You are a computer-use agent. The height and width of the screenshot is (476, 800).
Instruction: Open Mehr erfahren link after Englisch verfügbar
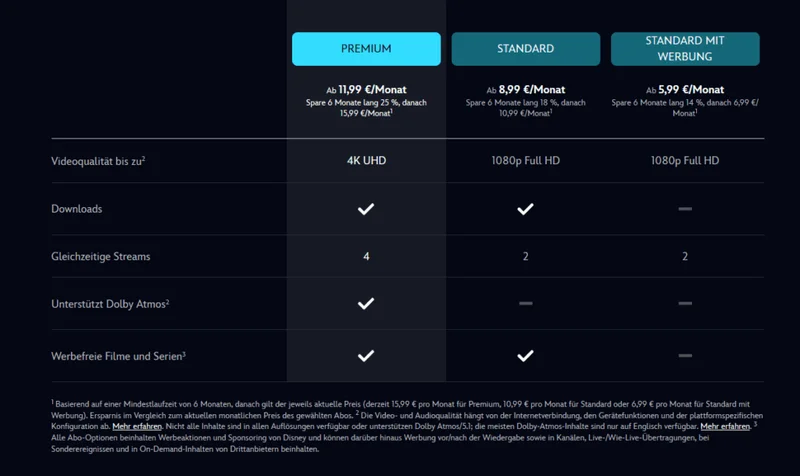click(x=725, y=427)
